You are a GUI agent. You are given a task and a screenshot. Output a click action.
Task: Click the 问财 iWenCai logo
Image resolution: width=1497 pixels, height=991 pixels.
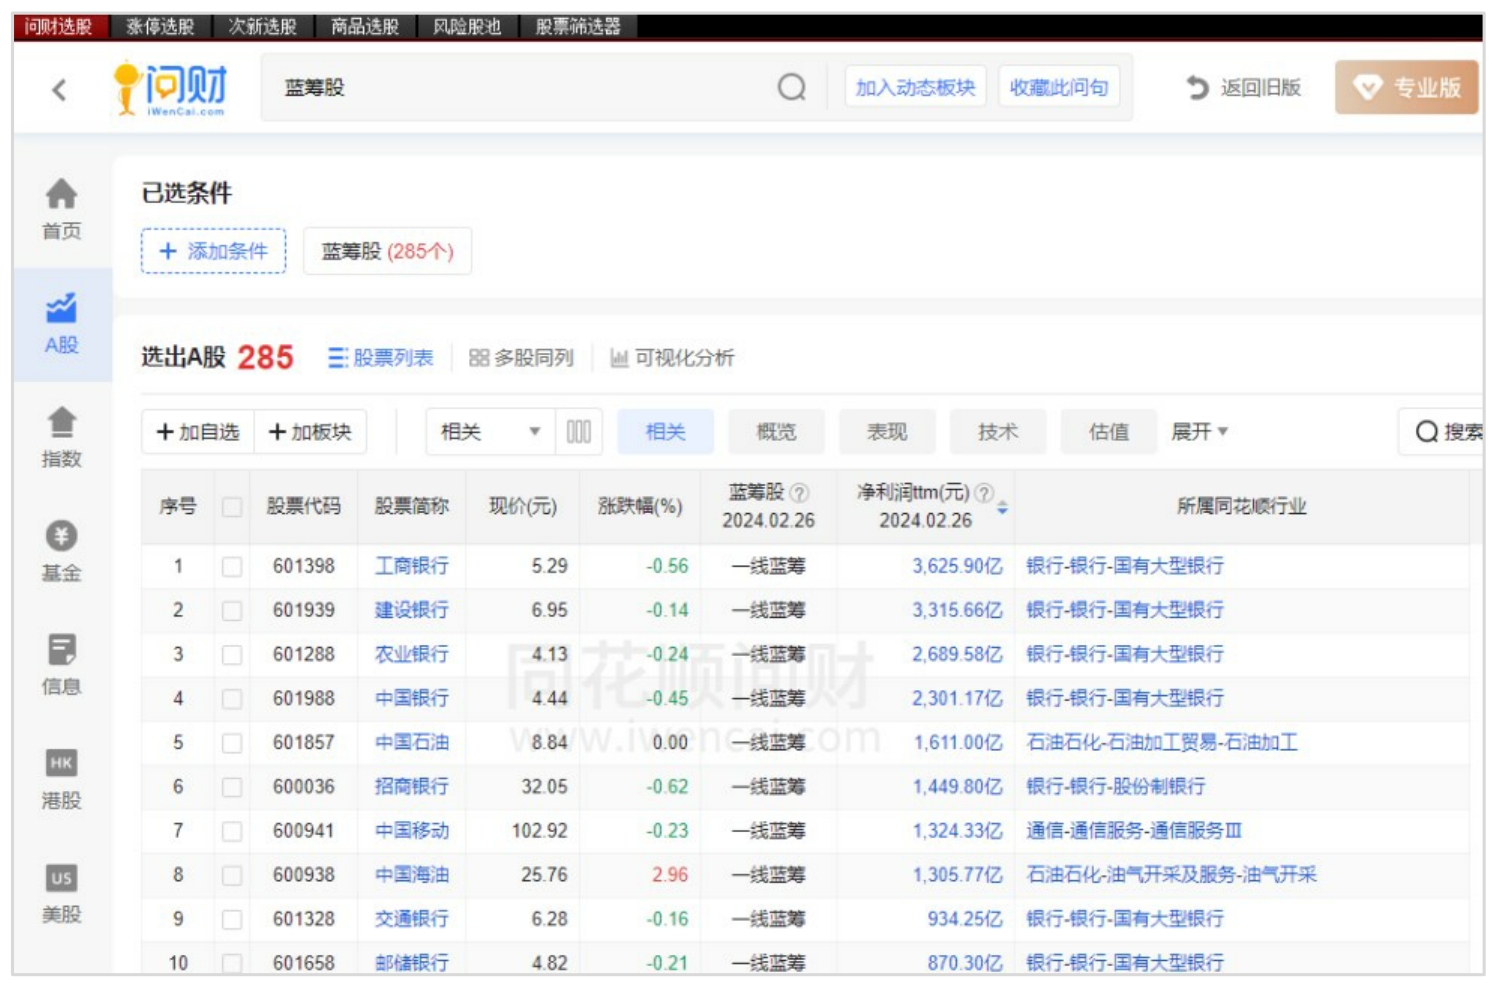coord(171,88)
